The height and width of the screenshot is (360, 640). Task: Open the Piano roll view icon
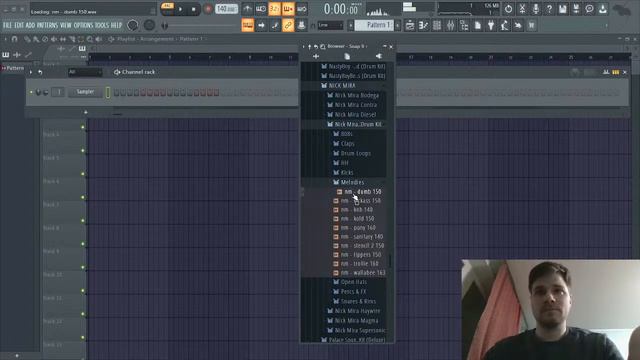point(423,25)
